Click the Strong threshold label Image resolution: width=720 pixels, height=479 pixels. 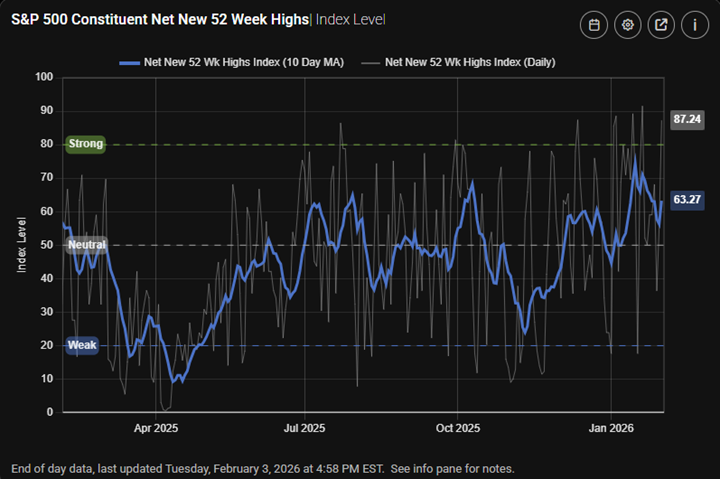(85, 144)
